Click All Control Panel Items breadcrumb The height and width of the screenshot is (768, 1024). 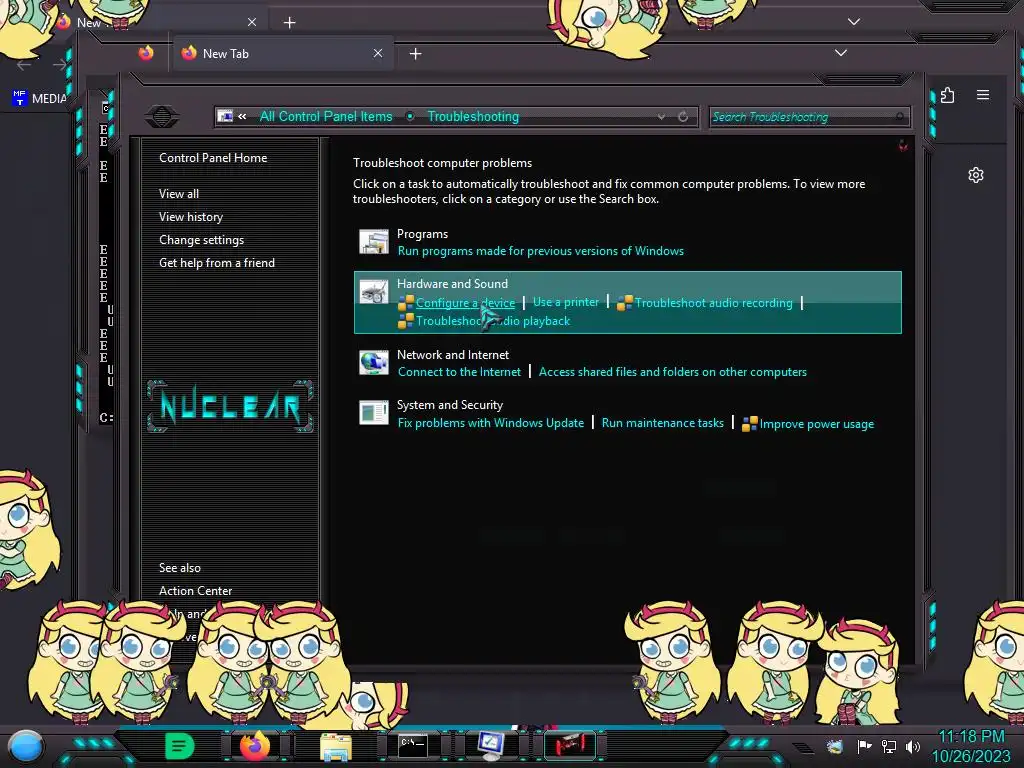326,116
